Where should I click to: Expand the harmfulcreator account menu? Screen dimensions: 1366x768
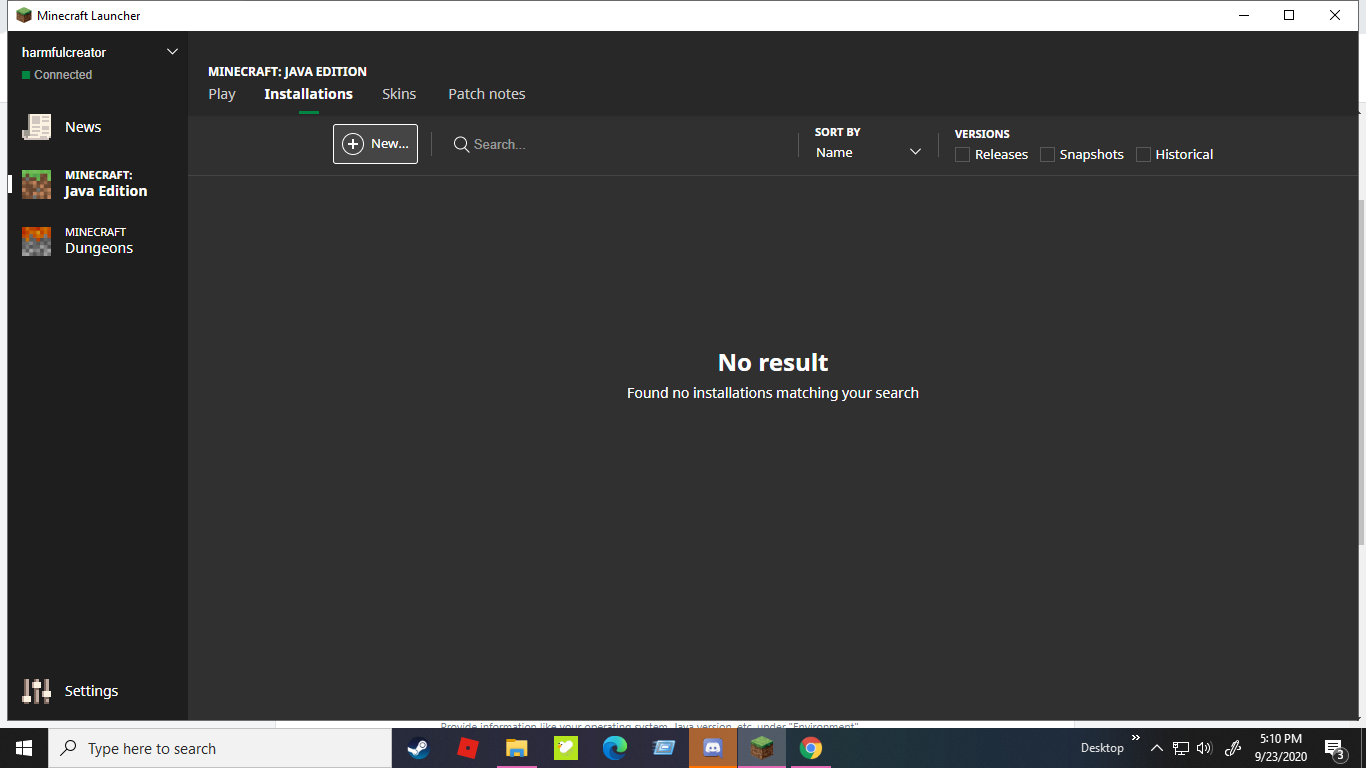coord(172,52)
